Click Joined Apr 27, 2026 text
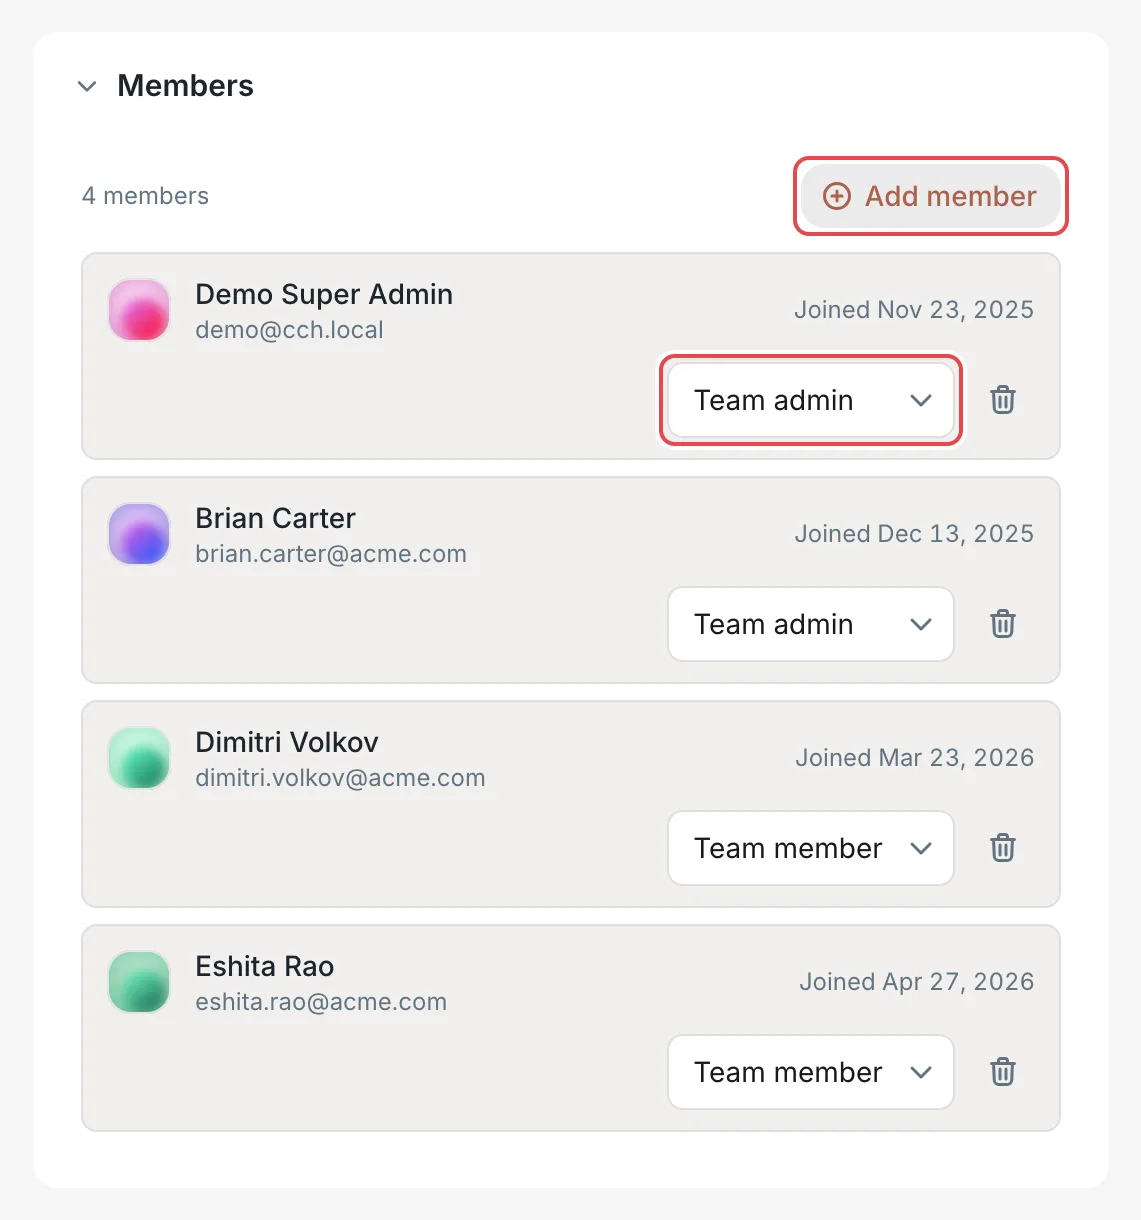 pyautogui.click(x=917, y=982)
